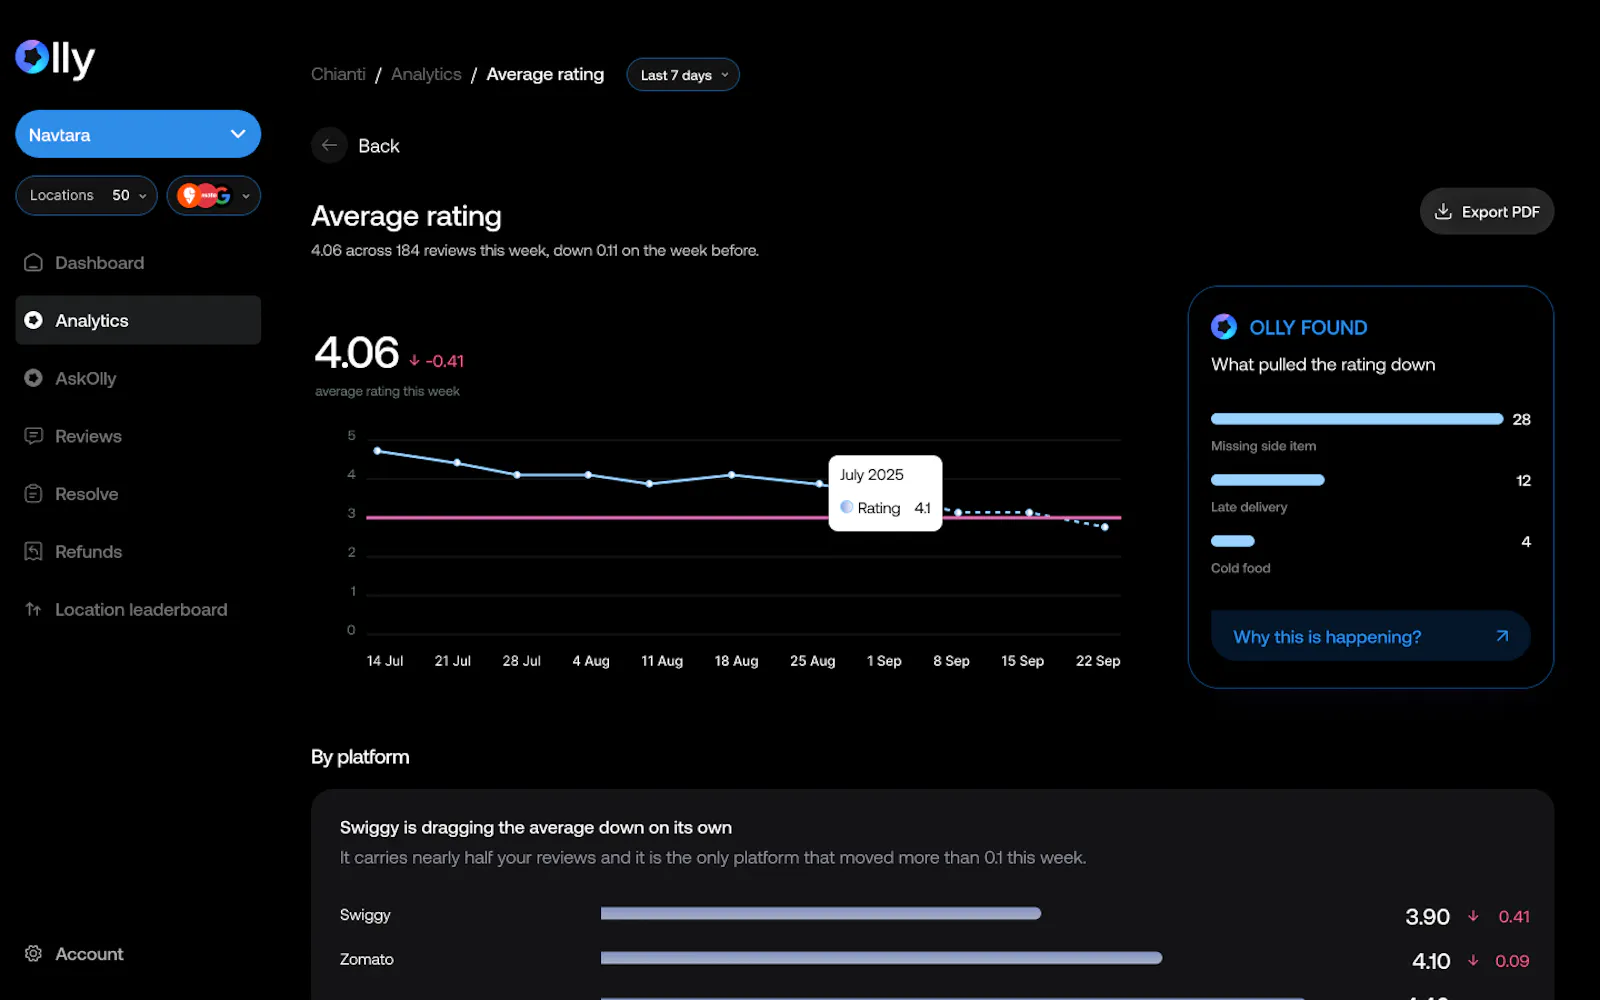Open the Navtara brand dropdown

(138, 134)
